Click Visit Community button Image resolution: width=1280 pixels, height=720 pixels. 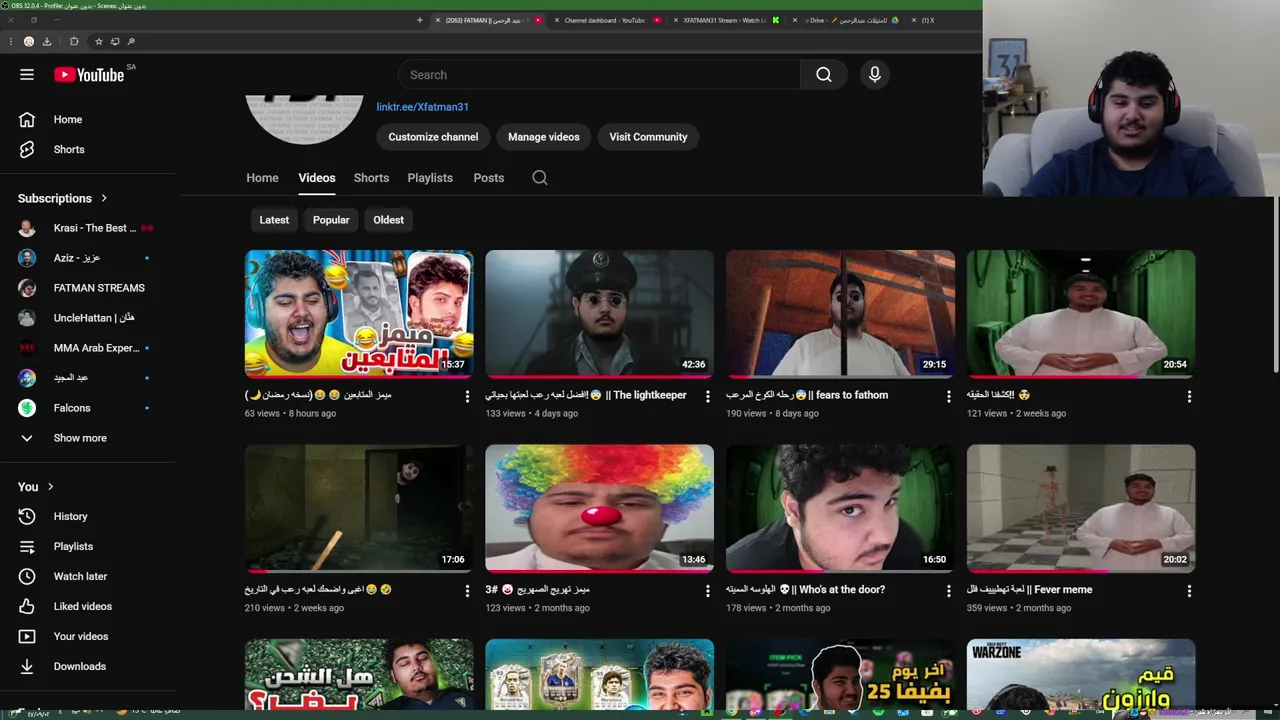[x=648, y=137]
